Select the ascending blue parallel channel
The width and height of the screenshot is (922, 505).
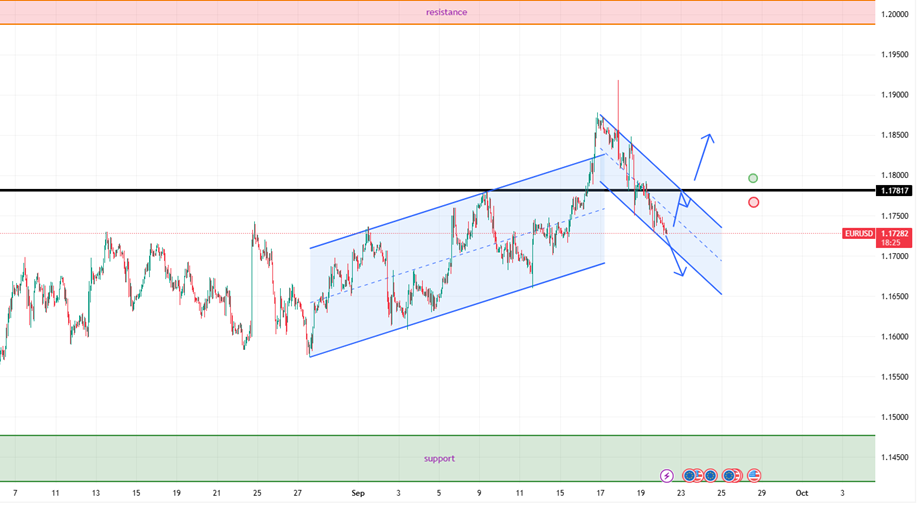pyautogui.click(x=457, y=255)
